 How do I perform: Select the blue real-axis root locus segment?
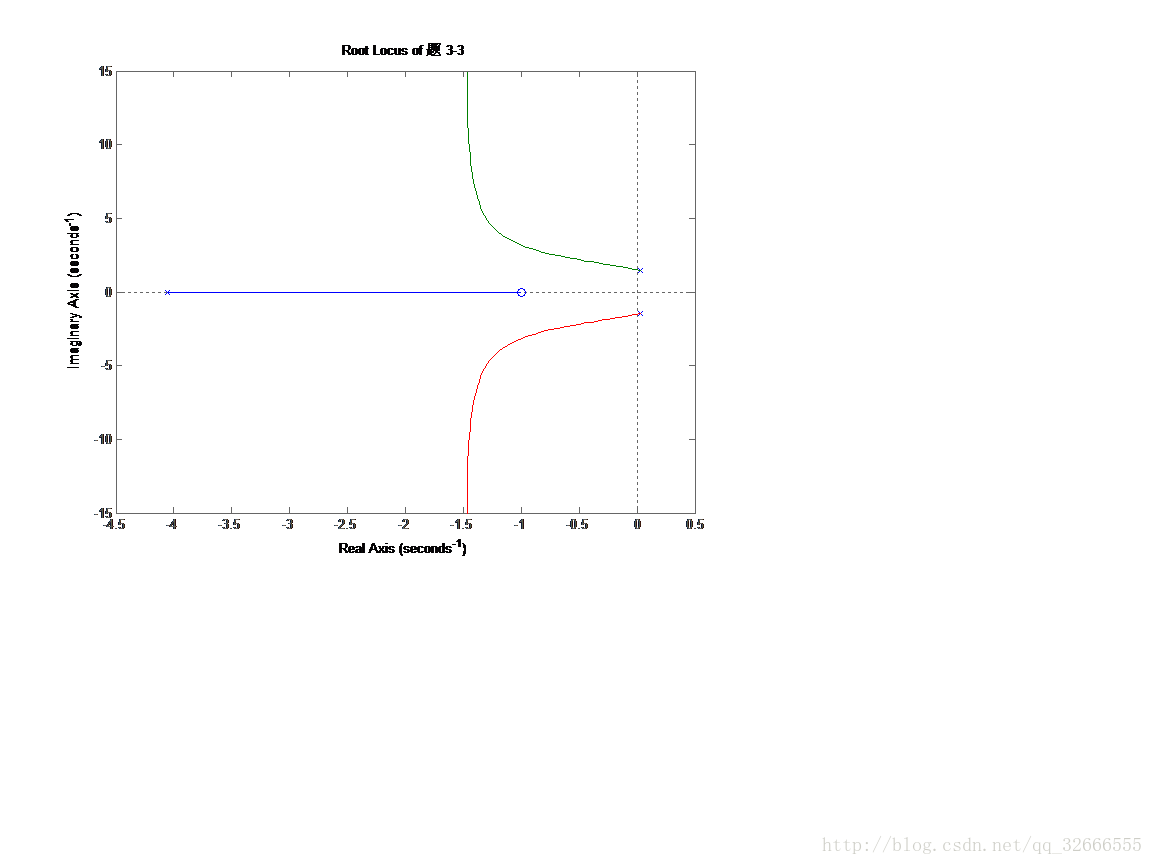coord(344,292)
